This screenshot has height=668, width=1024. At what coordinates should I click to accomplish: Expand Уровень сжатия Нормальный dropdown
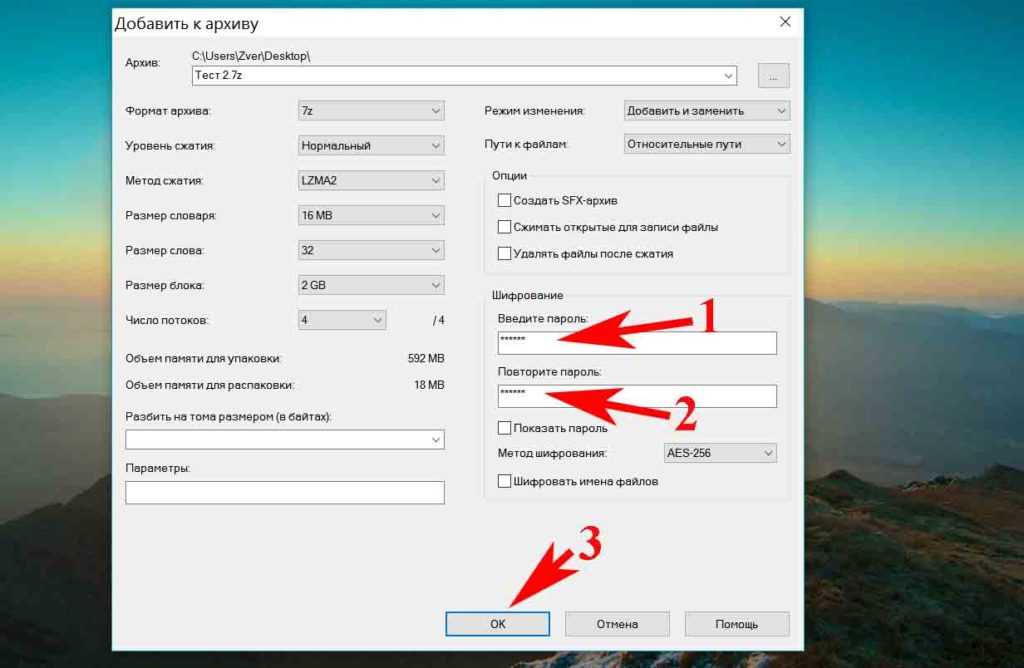pos(371,146)
